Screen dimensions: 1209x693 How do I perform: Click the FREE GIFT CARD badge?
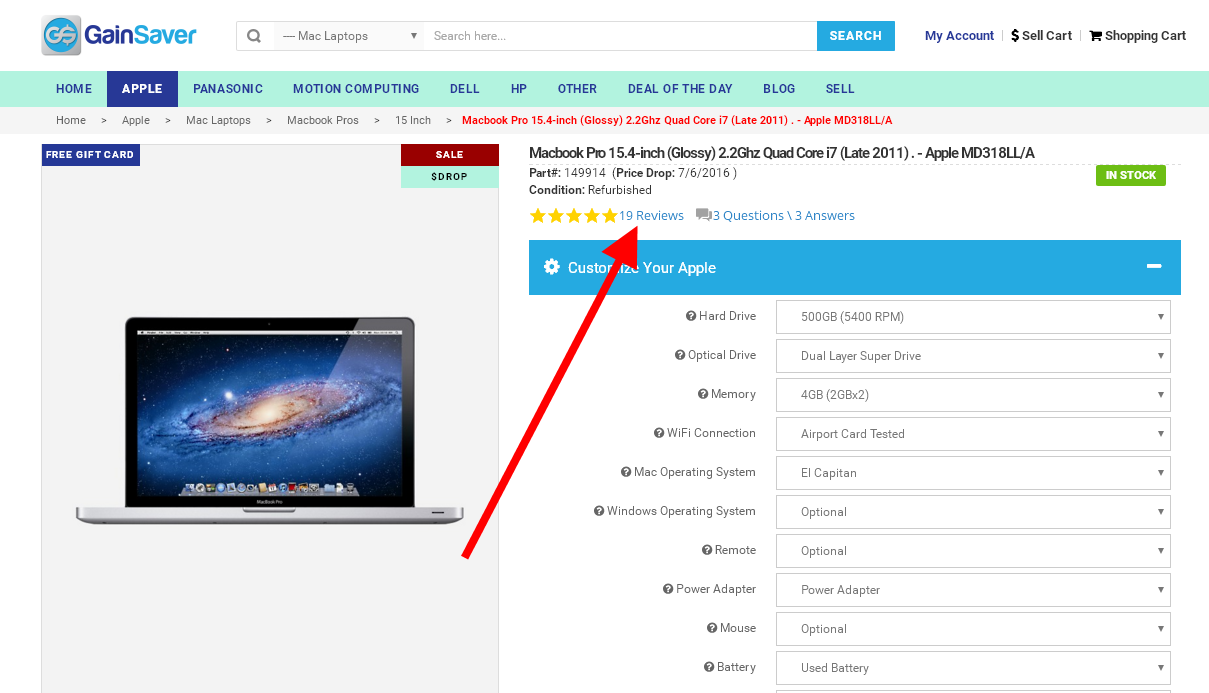90,155
